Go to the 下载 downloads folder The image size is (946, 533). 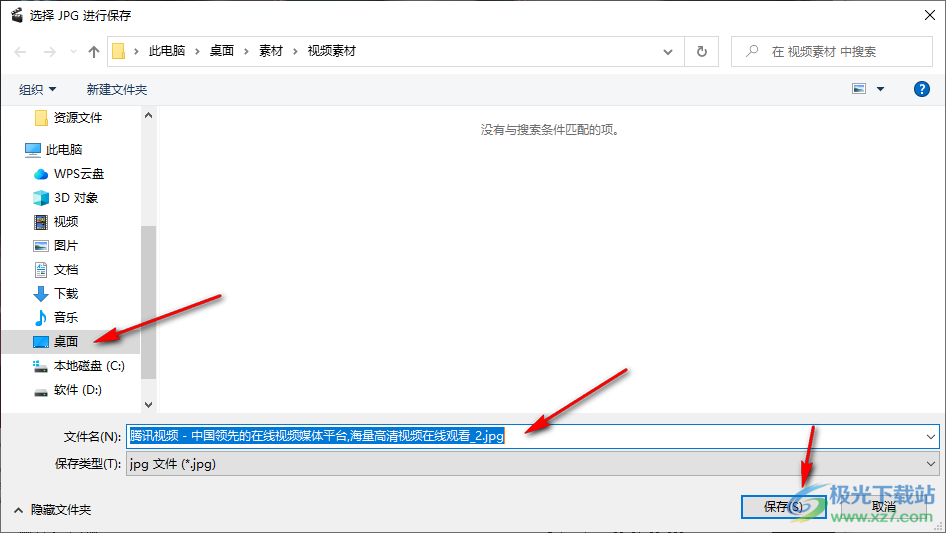point(66,294)
